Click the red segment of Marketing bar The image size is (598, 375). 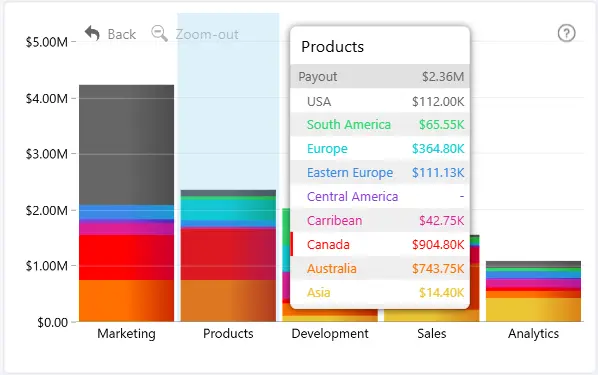[127, 258]
